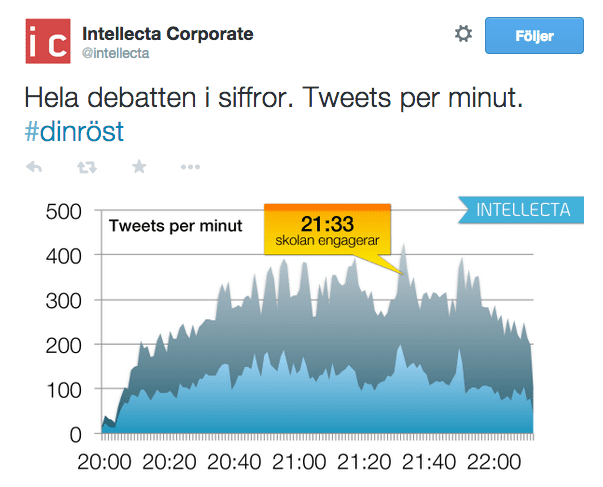Open the #dinröst hashtag
Image resolution: width=603 pixels, height=487 pixels.
pyautogui.click(x=74, y=132)
